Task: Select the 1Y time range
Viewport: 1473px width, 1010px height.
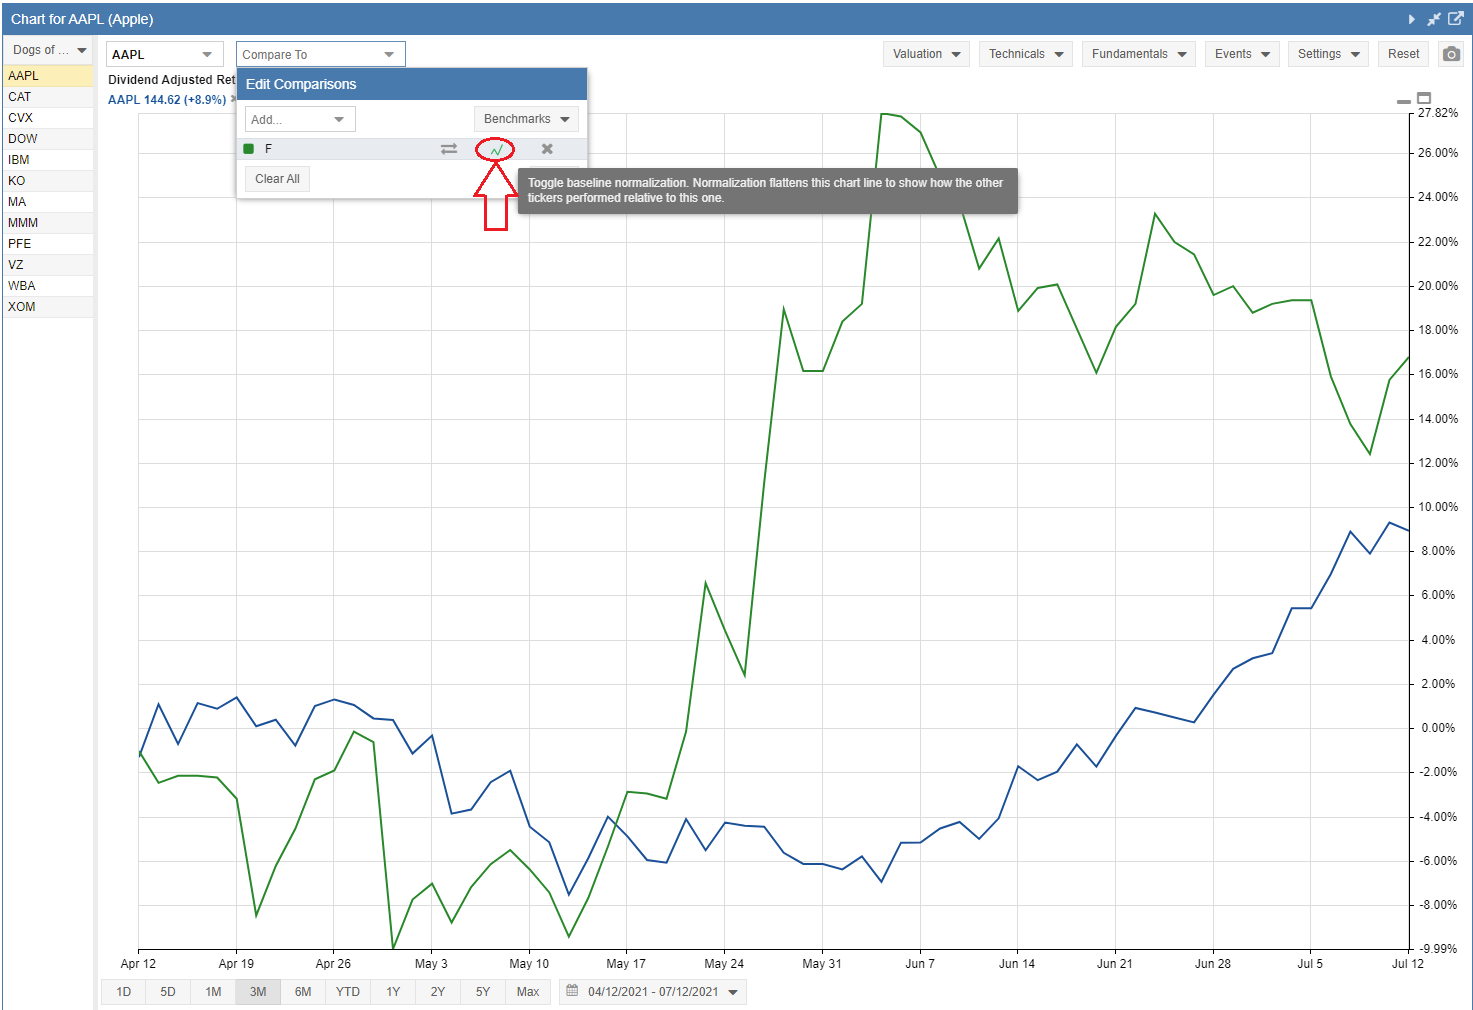Action: [393, 992]
